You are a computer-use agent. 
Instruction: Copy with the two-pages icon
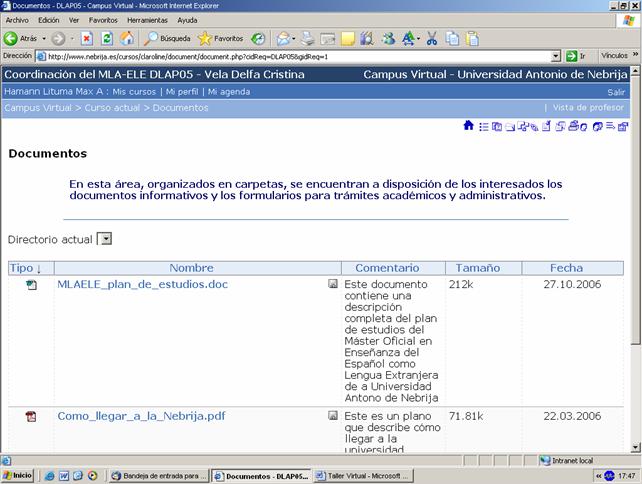tap(452, 39)
